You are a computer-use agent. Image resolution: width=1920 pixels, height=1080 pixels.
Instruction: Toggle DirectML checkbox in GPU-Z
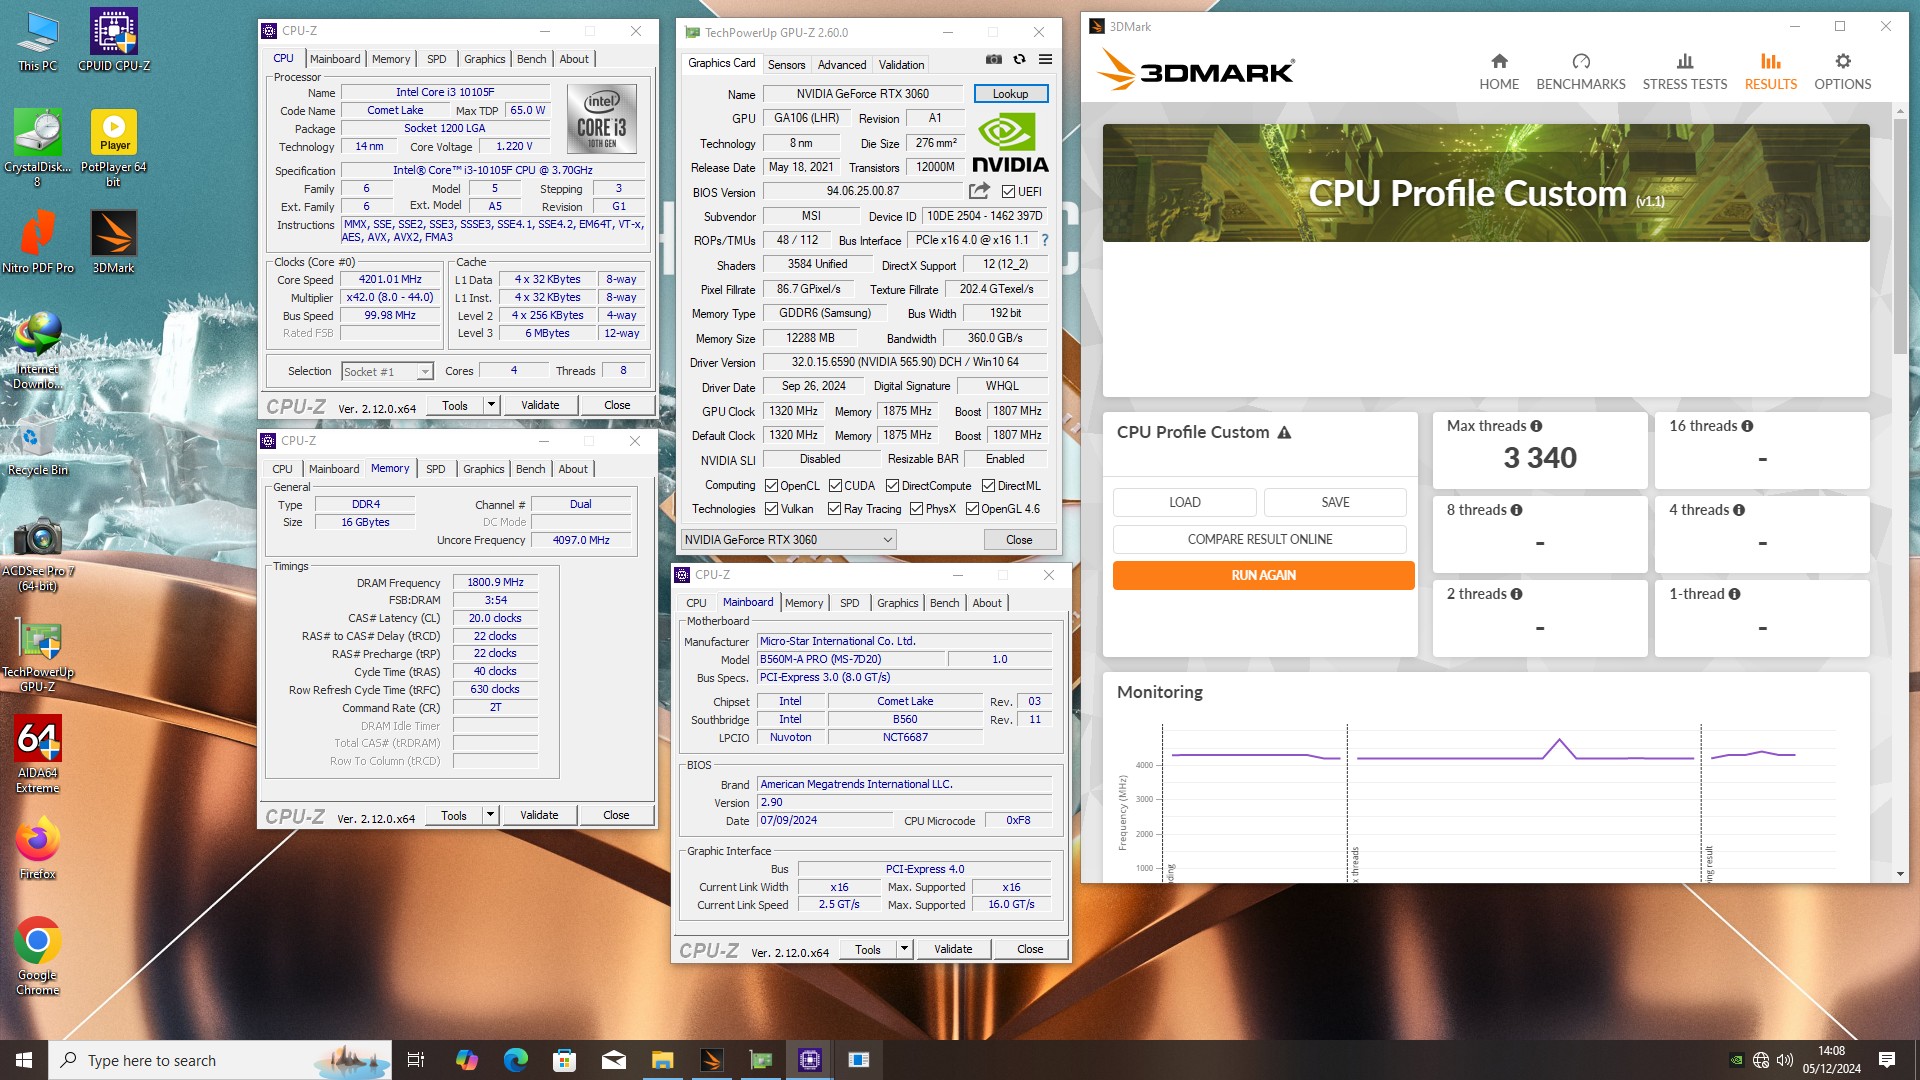(988, 486)
